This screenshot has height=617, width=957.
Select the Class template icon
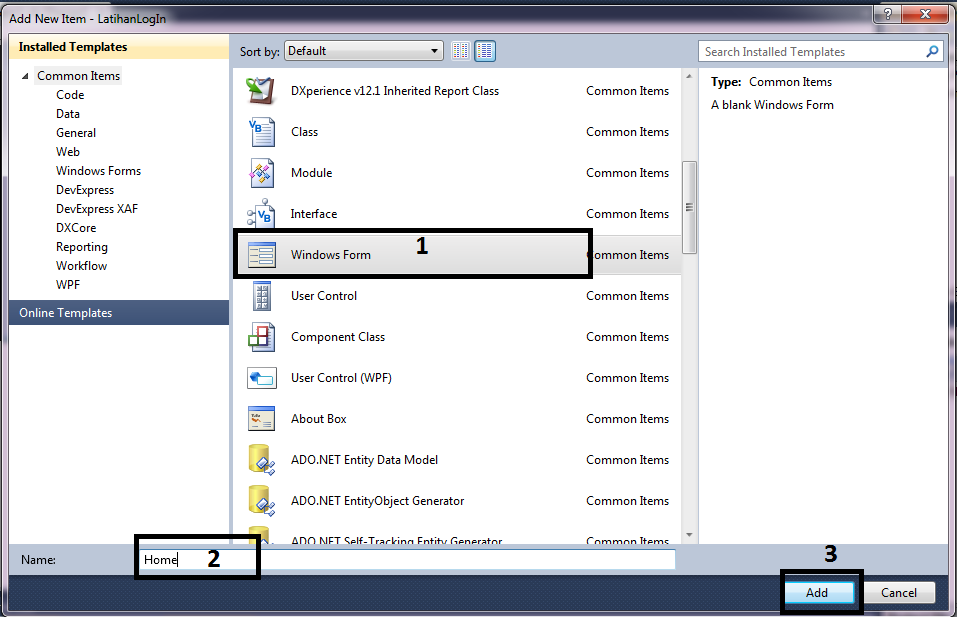(260, 131)
